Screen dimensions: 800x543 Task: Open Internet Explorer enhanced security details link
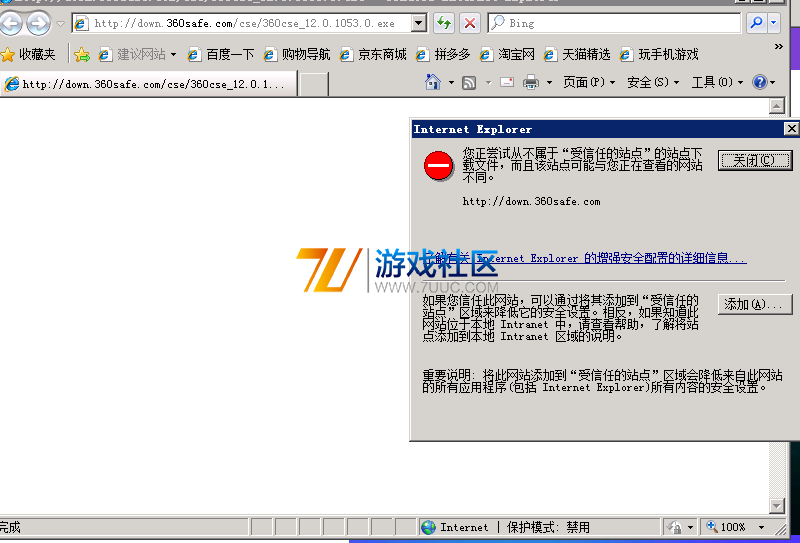(585, 258)
